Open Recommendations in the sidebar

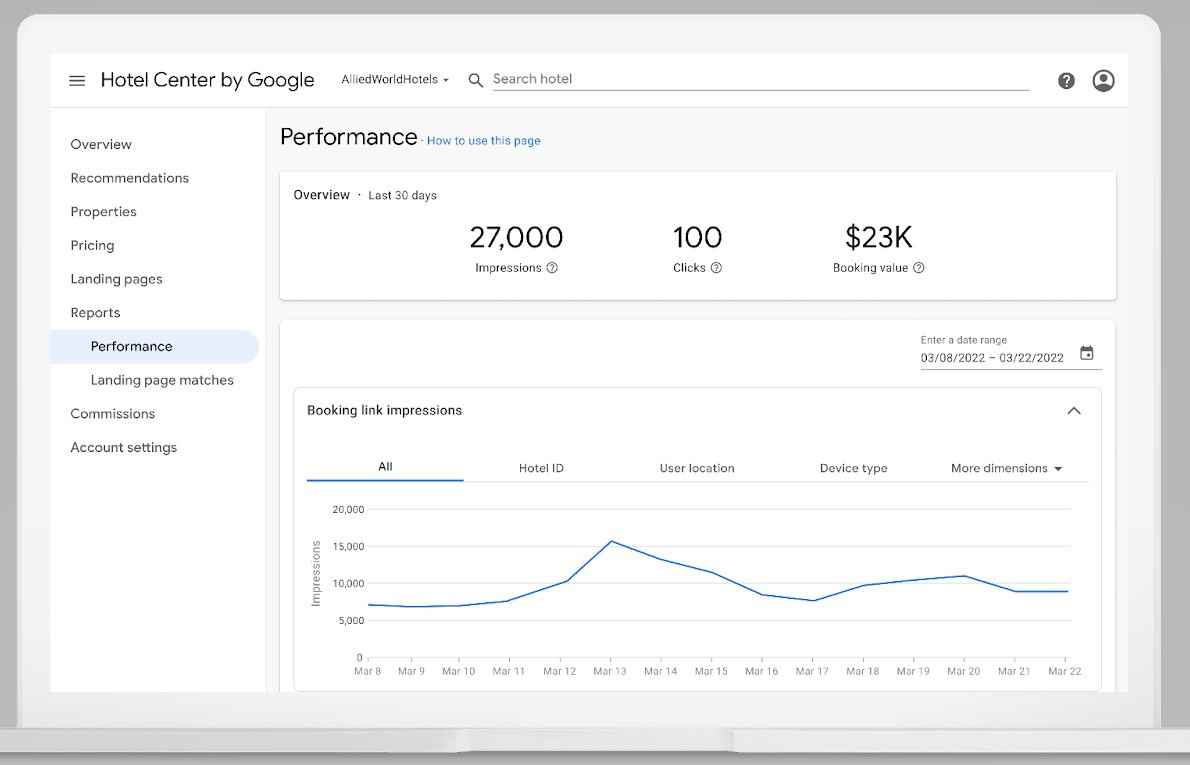[129, 178]
